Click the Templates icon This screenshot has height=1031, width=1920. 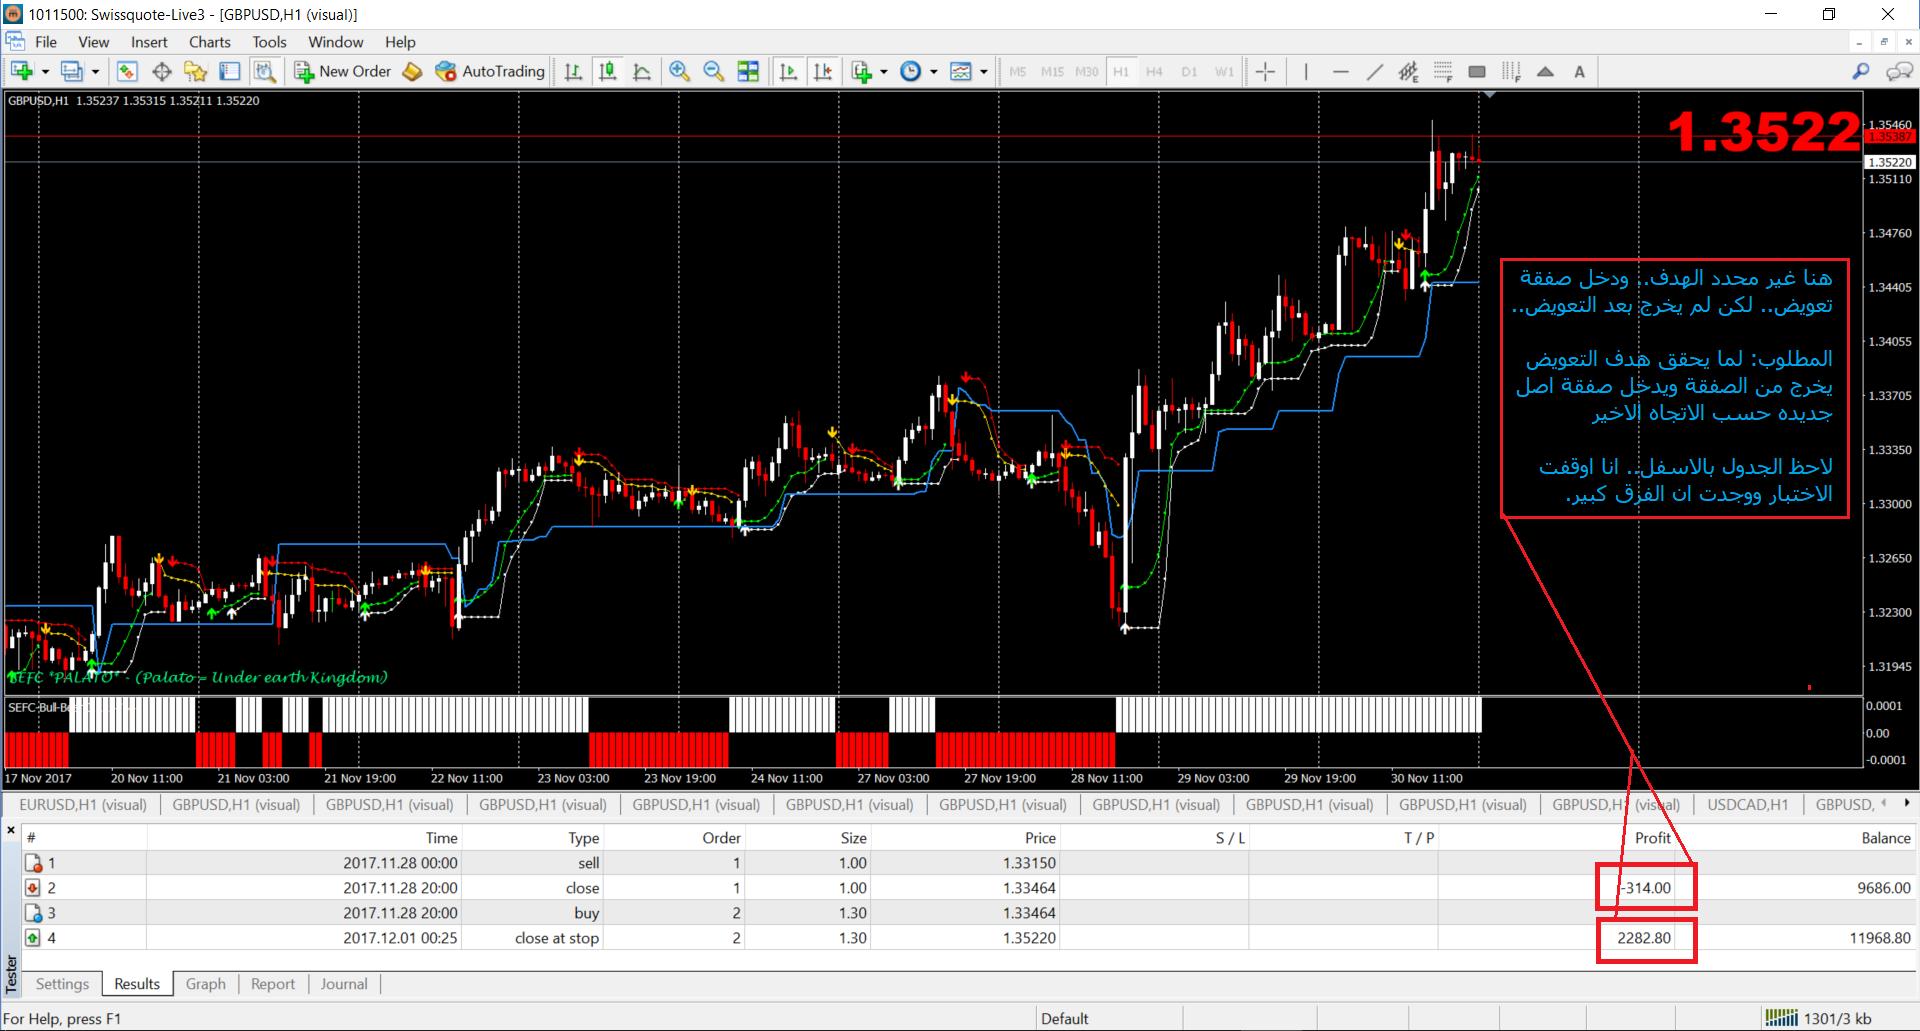point(961,71)
